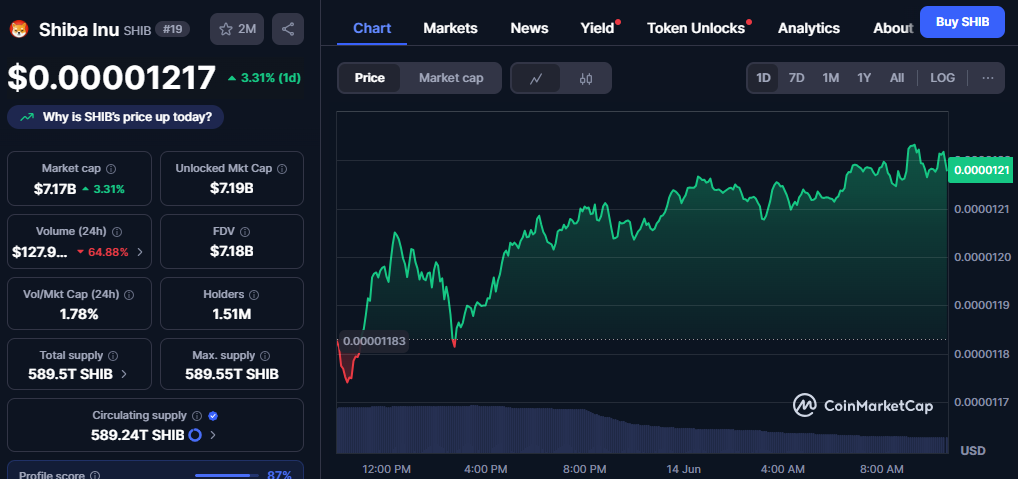1018x479 pixels.
Task: Open Why is SHIB's price up today
Action: [x=116, y=117]
